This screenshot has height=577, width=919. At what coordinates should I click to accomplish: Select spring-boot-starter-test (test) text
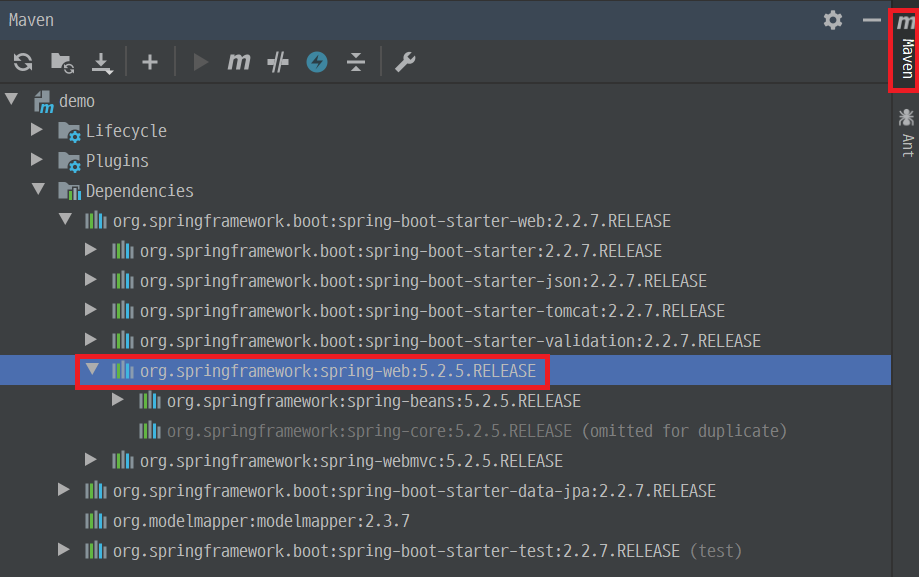pyautogui.click(x=427, y=551)
